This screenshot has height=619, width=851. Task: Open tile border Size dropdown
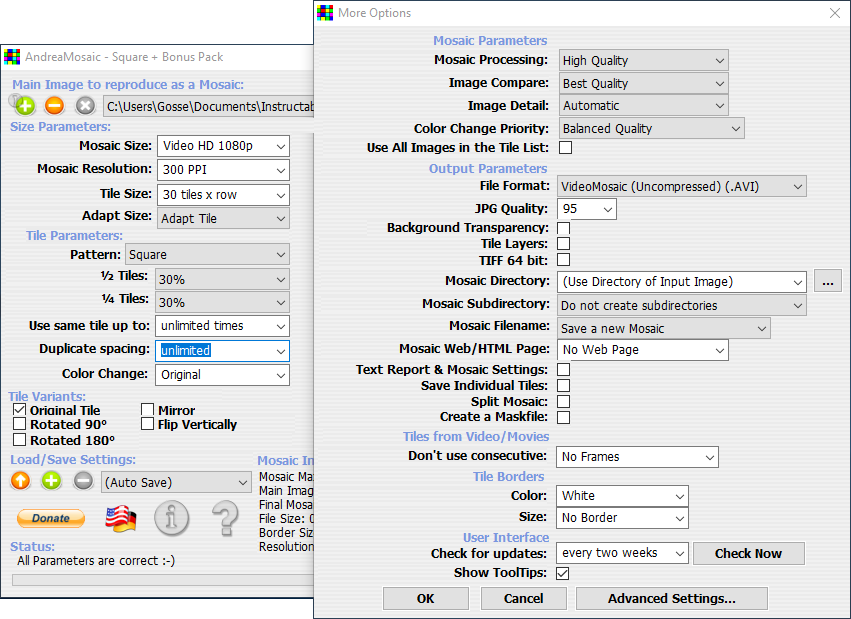coord(623,518)
